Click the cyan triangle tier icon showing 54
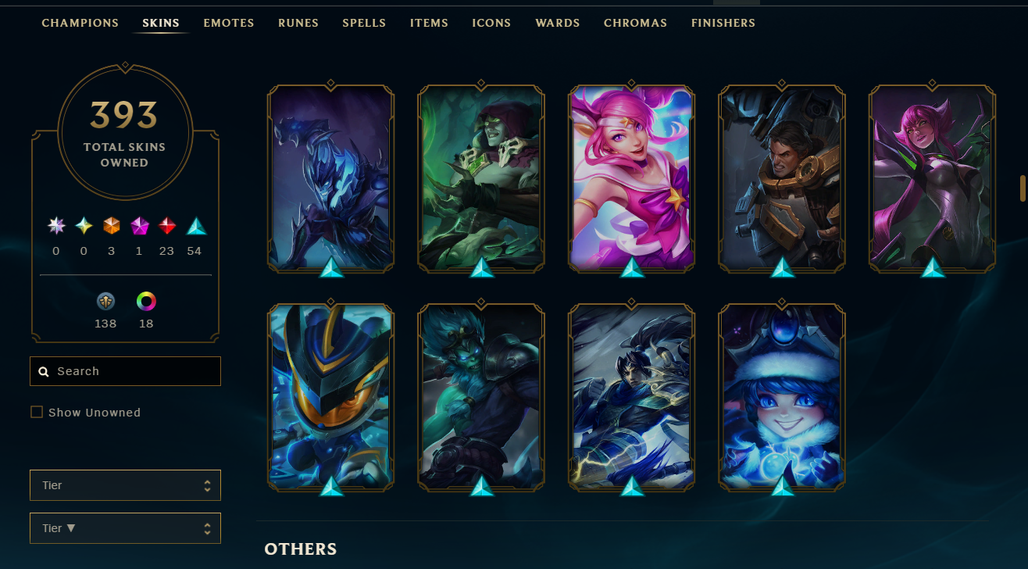Screen dimensions: 1028x569 point(196,226)
